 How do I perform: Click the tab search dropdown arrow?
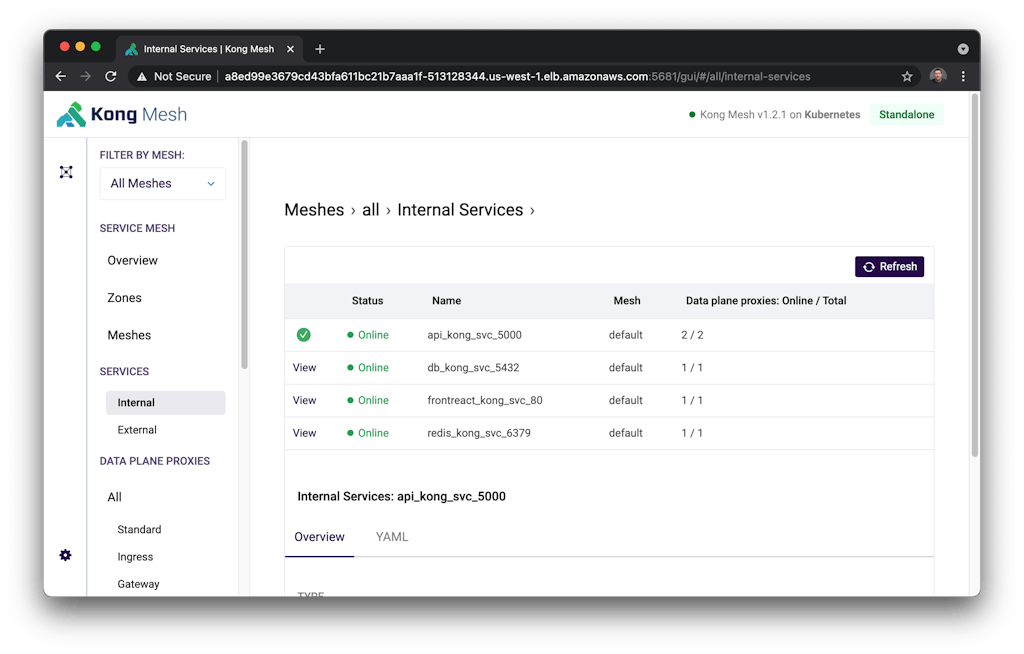pos(962,49)
